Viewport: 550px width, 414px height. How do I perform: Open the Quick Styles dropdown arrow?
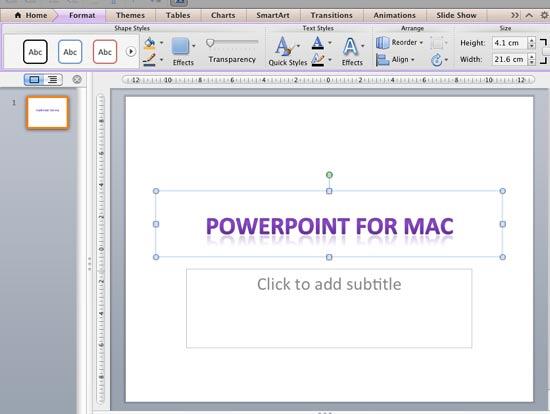click(298, 46)
